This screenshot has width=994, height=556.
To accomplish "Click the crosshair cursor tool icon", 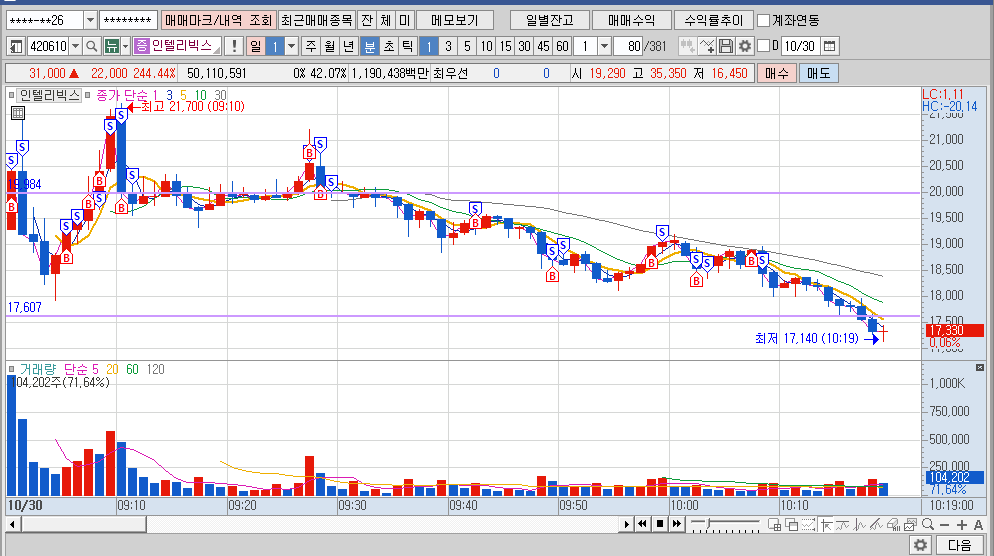I will pos(826,524).
